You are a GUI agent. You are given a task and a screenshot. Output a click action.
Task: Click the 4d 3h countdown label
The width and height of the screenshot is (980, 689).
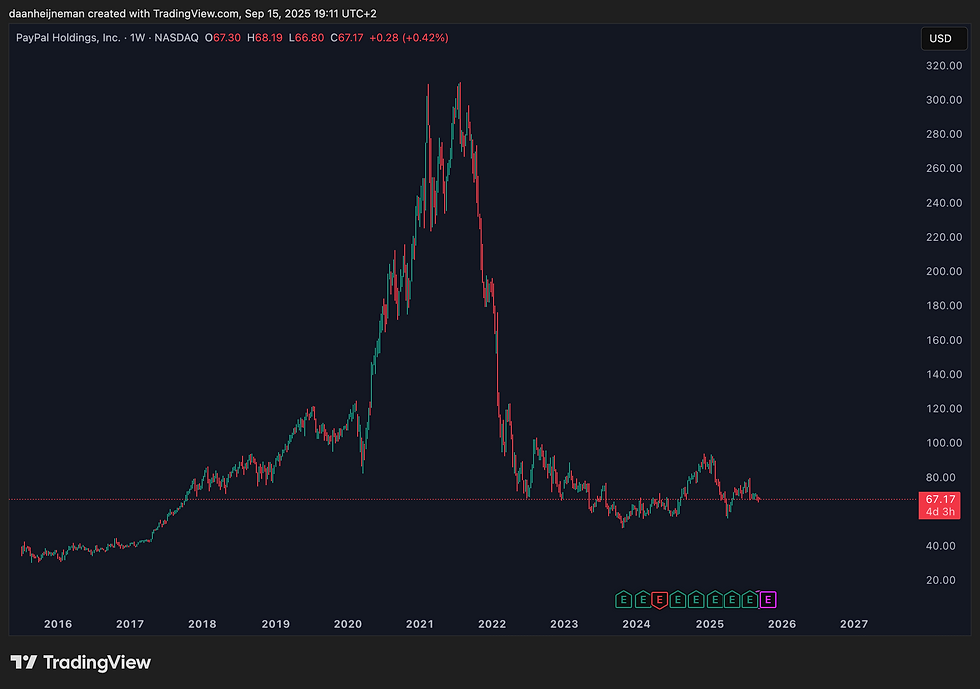939,512
